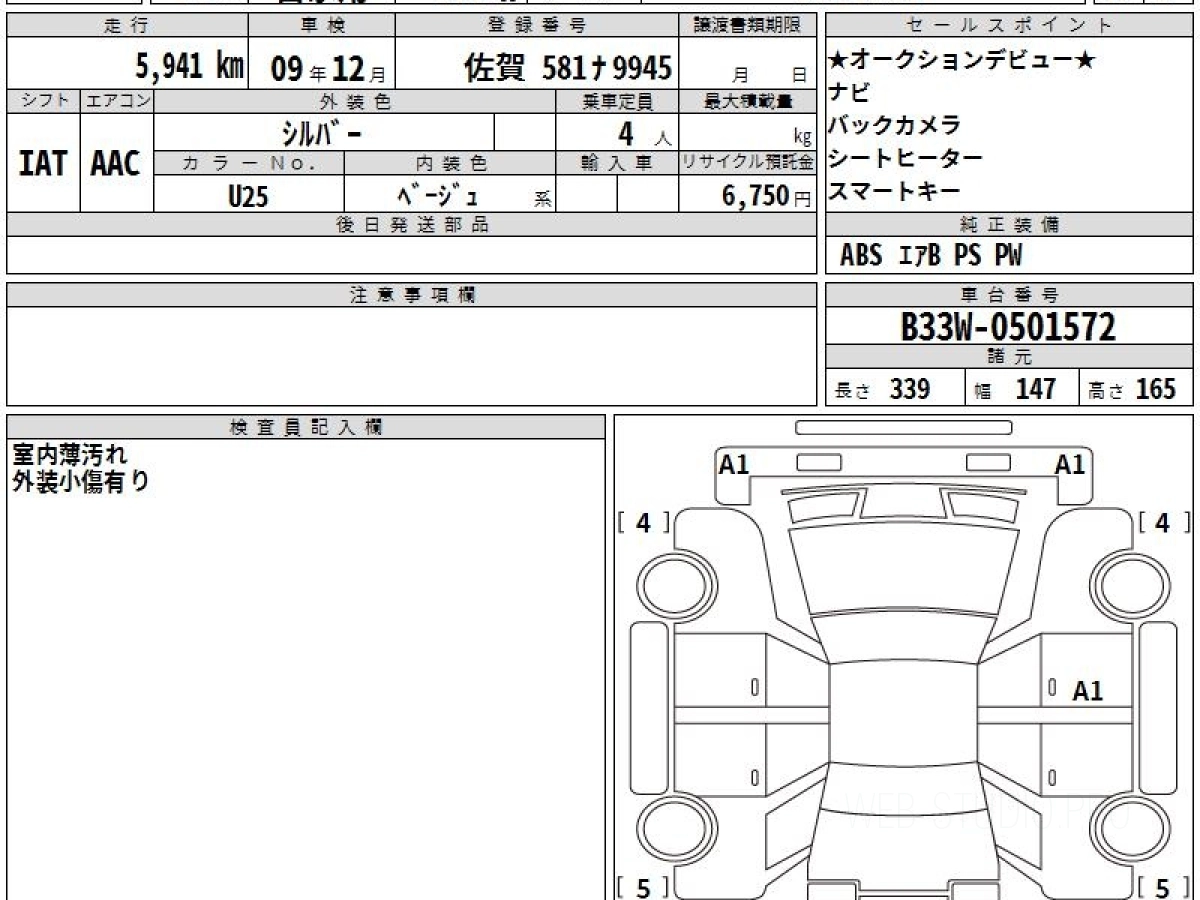This screenshot has height=900, width=1200.
Task: Click the バックカメラ sales point entry
Action: coord(894,125)
